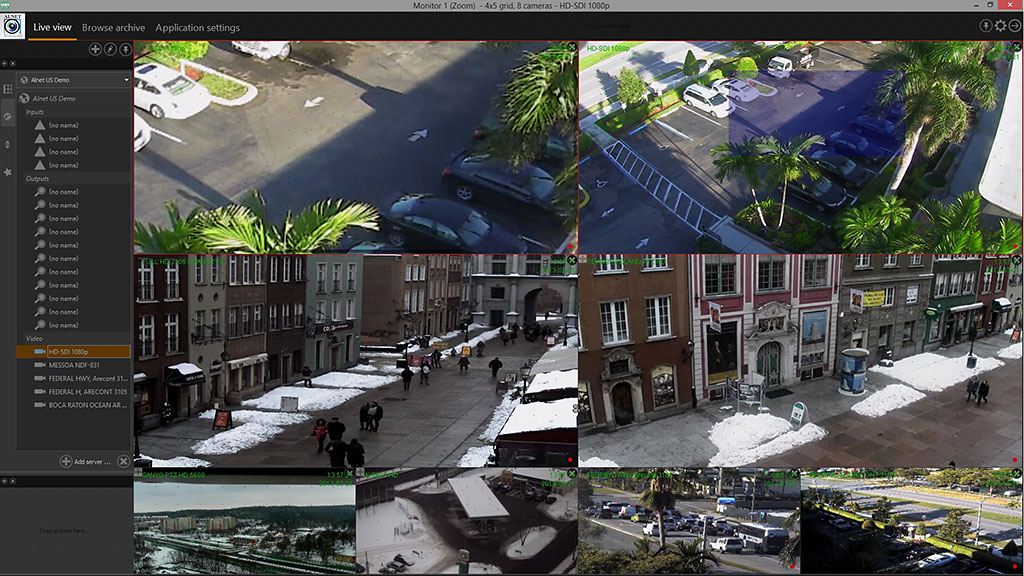
Task: Select the BOCA RATON OCEAN AR... camera
Action: 88,405
